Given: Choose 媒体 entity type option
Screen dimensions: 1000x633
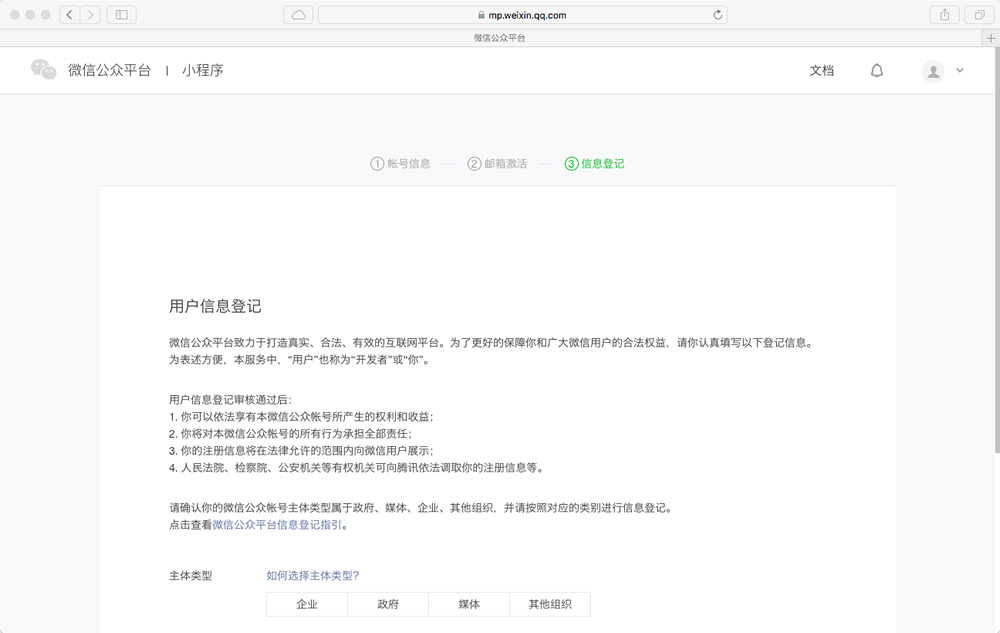Looking at the screenshot, I should click(x=469, y=604).
